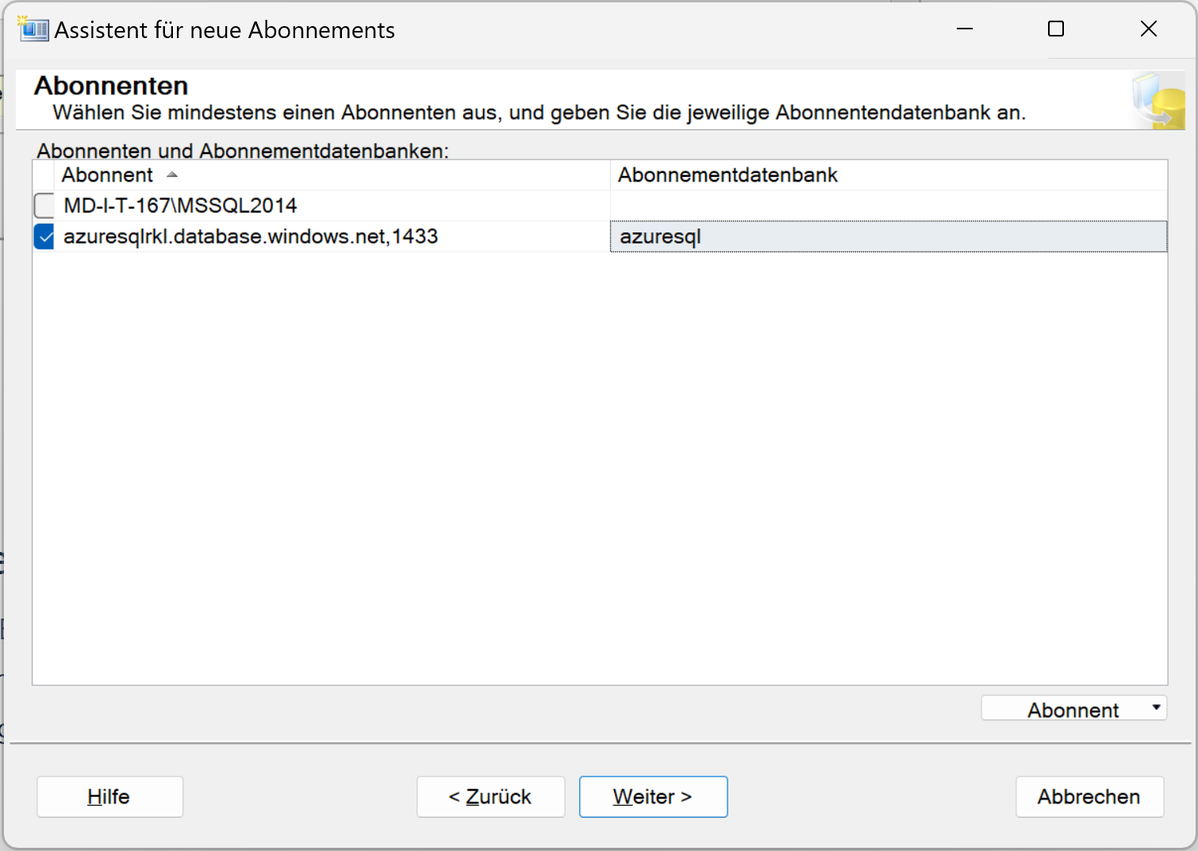
Task: Open the Abonnent dropdown button
Action: click(1074, 709)
